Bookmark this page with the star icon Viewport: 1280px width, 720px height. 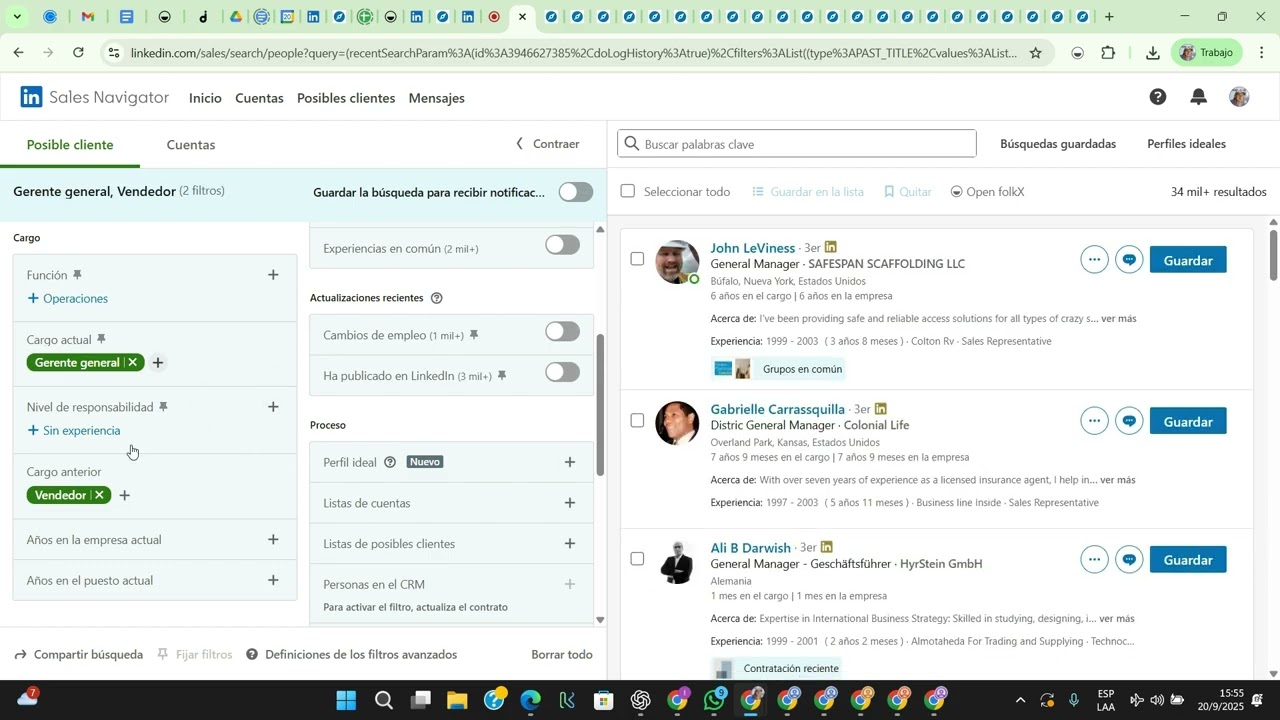click(x=1035, y=53)
